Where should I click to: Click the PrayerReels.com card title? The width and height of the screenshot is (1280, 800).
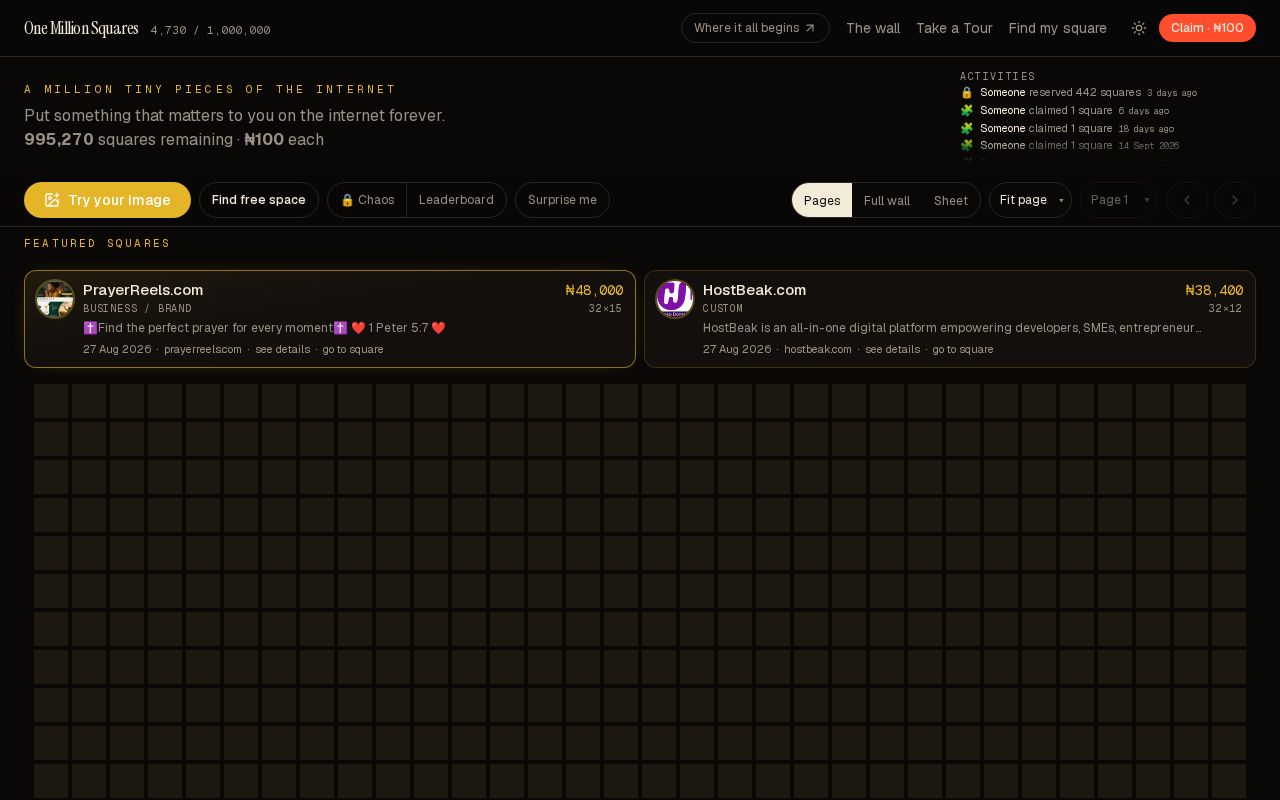[x=143, y=290]
